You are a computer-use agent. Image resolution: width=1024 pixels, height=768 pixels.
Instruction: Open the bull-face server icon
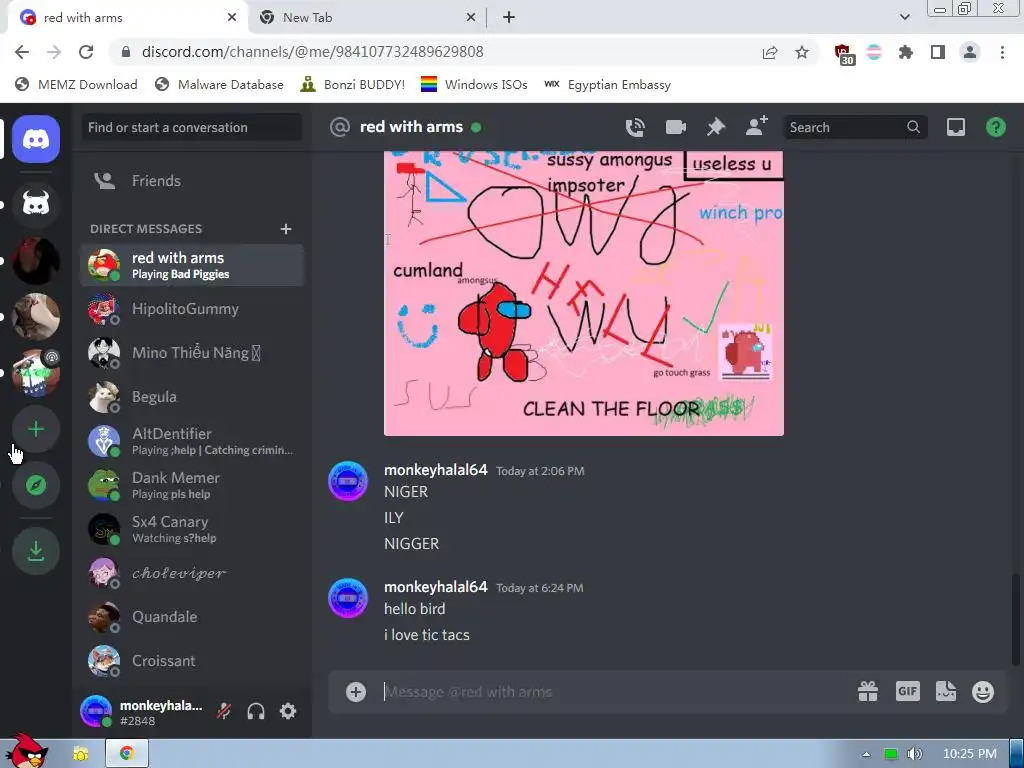36,205
